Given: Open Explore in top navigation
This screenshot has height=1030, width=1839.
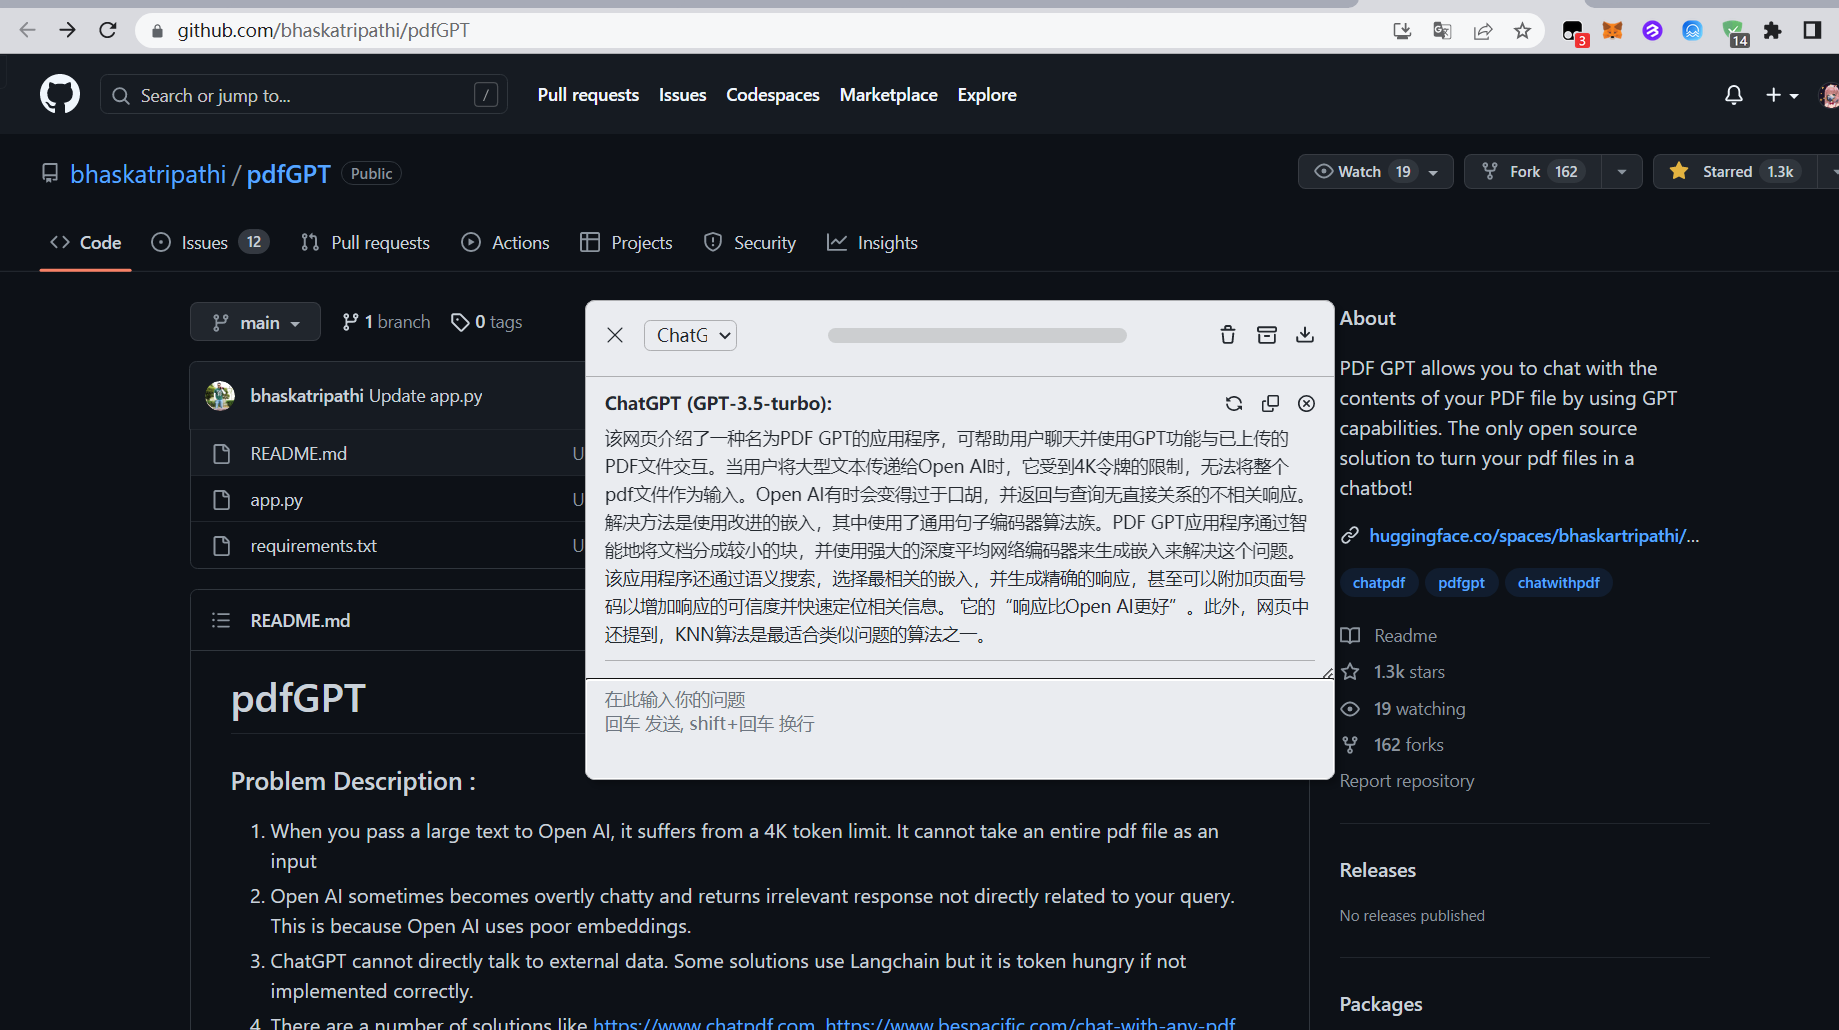Looking at the screenshot, I should [987, 95].
